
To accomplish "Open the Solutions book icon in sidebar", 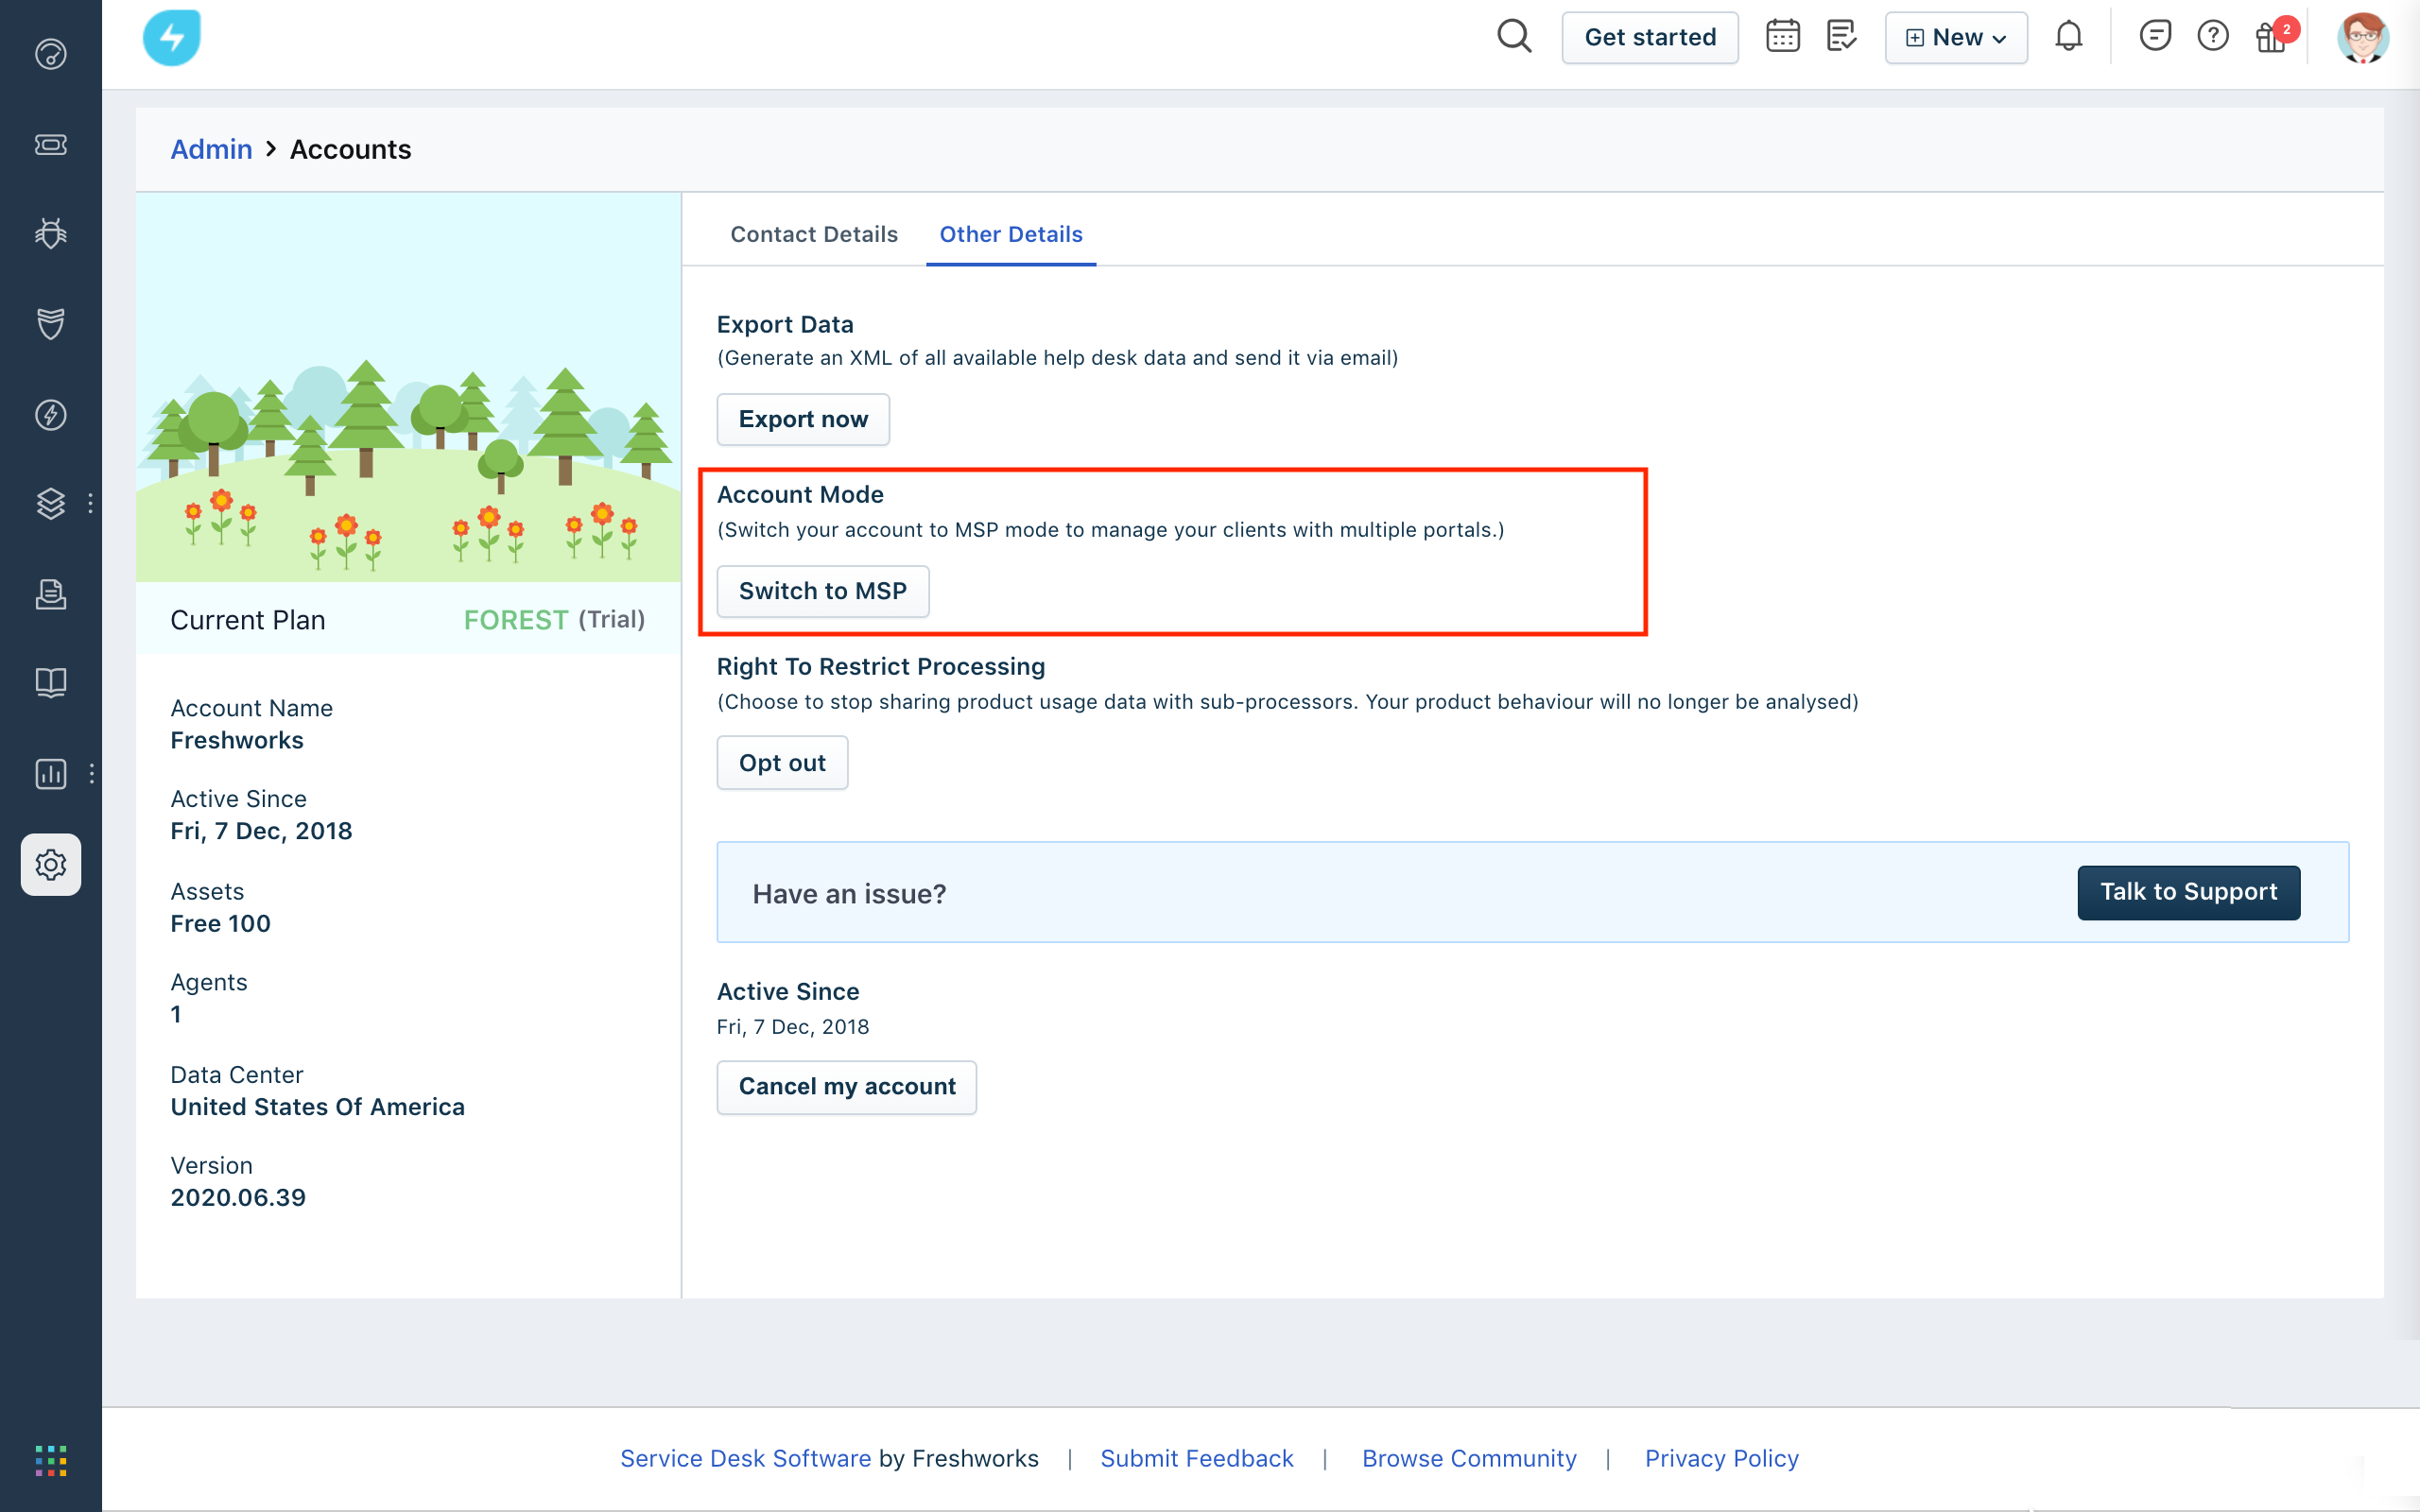I will [51, 683].
